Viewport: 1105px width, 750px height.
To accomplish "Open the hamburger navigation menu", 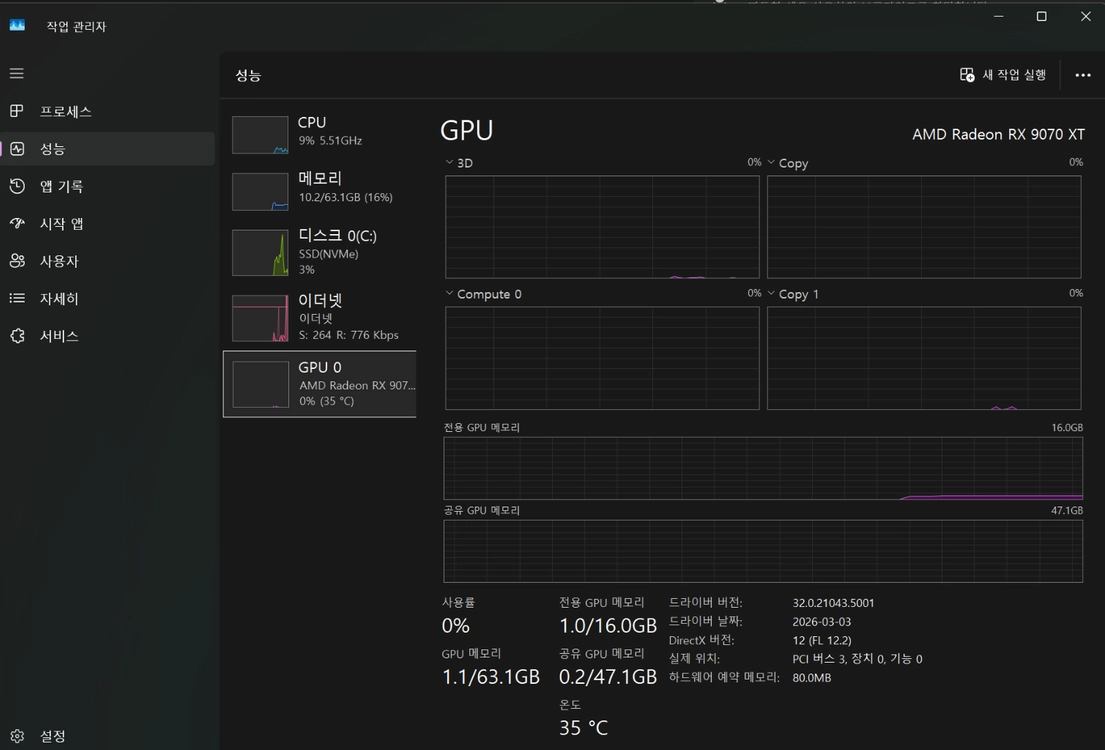I will pos(17,73).
